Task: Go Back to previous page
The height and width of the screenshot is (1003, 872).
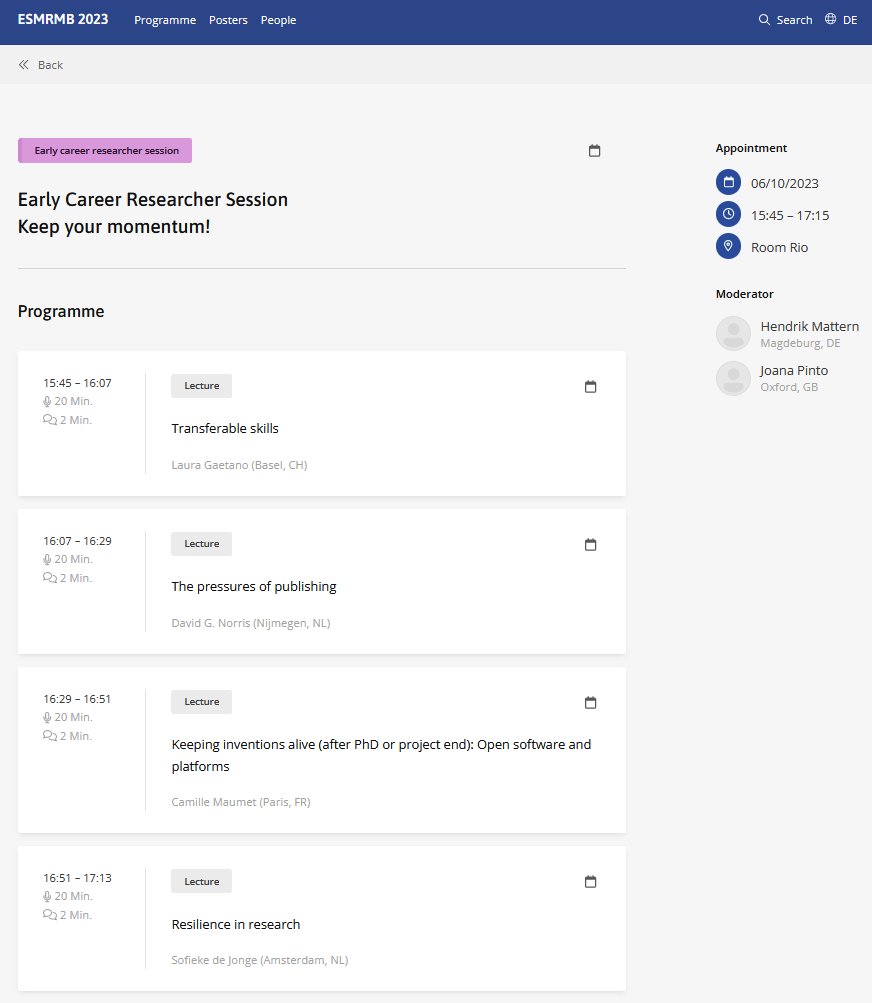Action: pos(51,65)
